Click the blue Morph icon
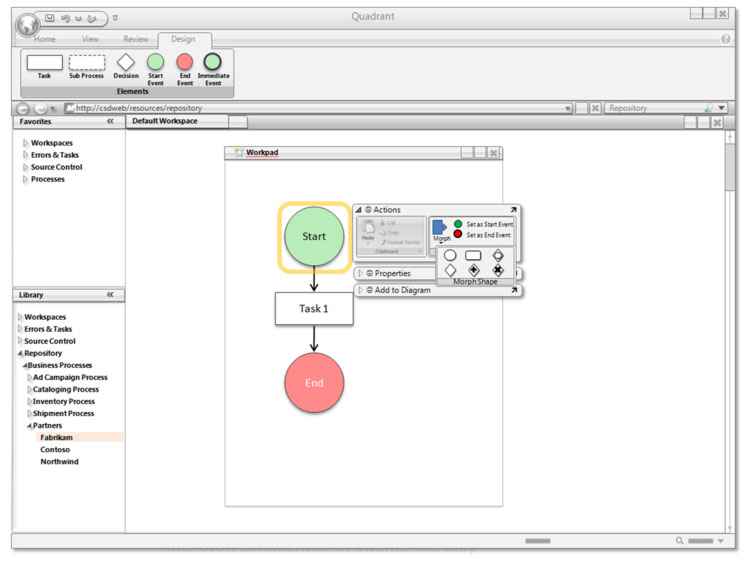This screenshot has height=561, width=750. [440, 228]
